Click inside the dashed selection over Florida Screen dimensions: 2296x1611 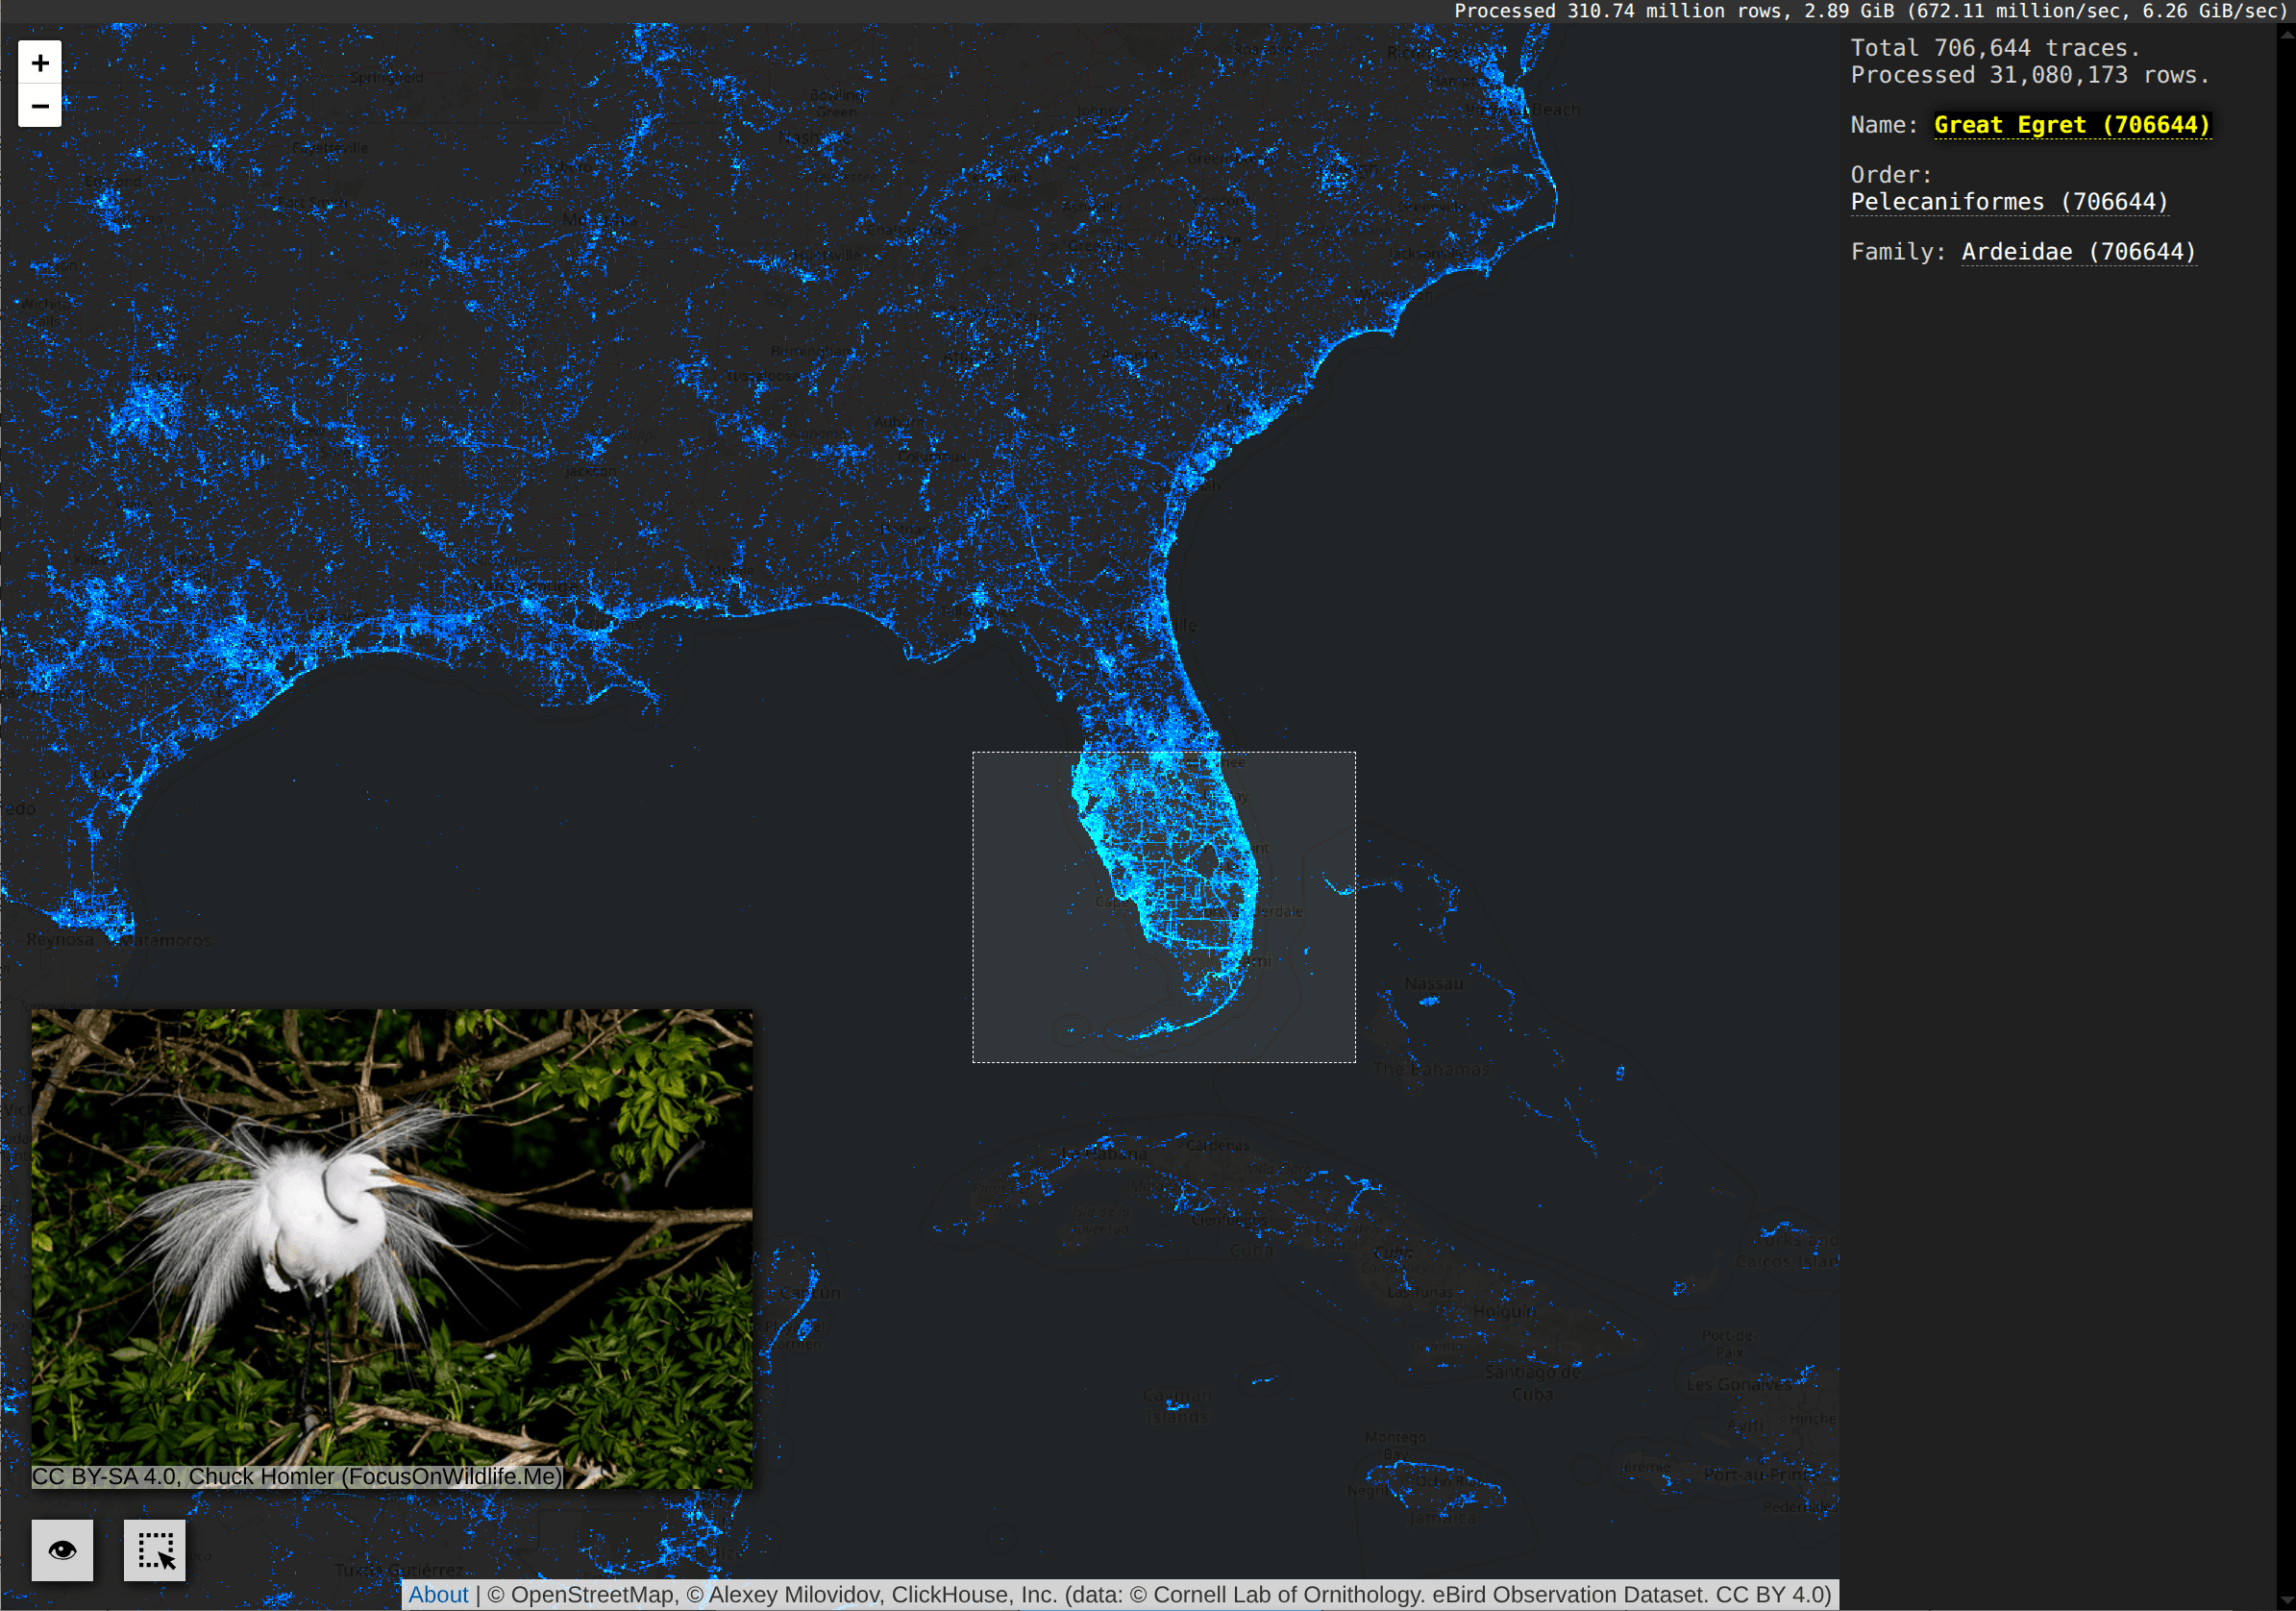[x=1040, y=960]
